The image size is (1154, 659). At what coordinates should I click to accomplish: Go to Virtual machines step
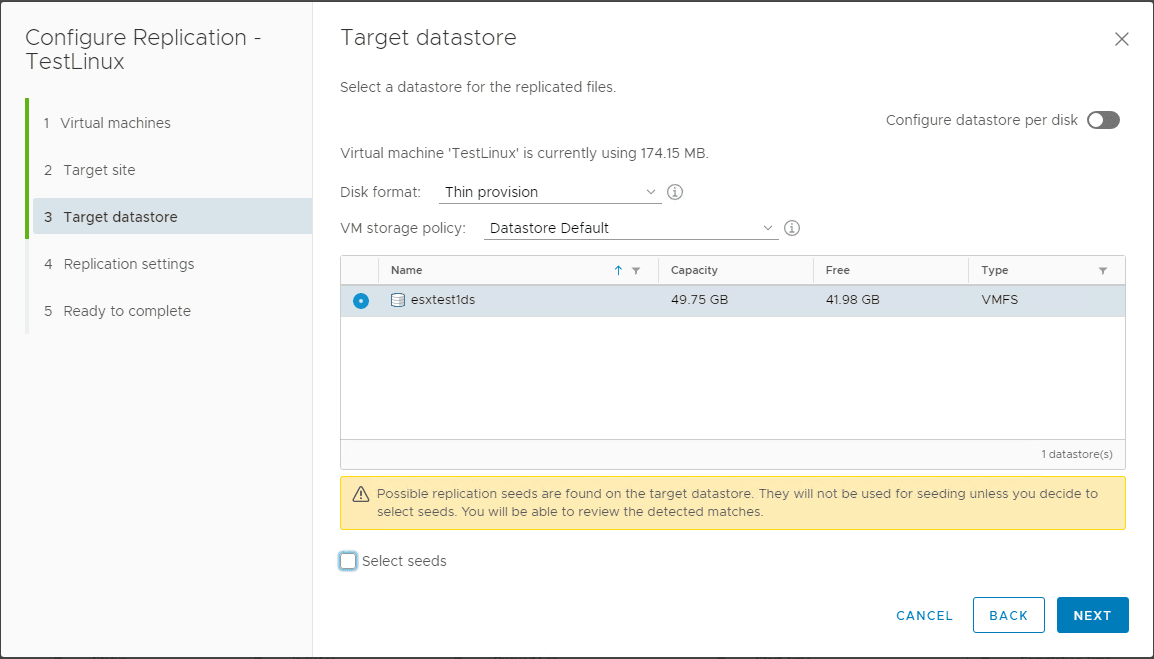pyautogui.click(x=115, y=123)
